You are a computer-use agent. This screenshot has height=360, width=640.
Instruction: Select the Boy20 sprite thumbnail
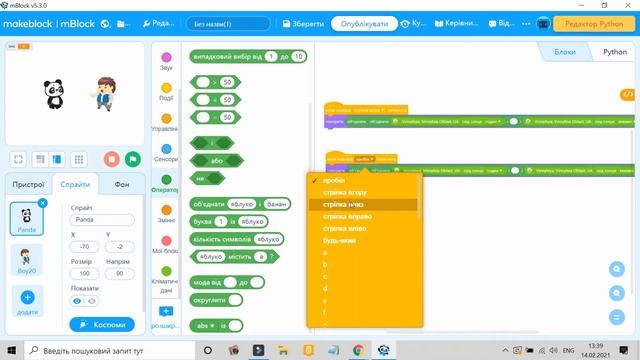(x=27, y=261)
